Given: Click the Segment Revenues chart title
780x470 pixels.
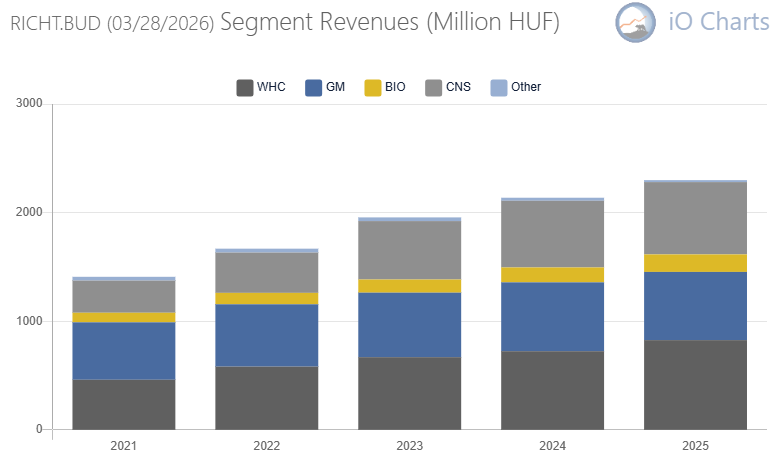Looking at the screenshot, I should pyautogui.click(x=390, y=22).
